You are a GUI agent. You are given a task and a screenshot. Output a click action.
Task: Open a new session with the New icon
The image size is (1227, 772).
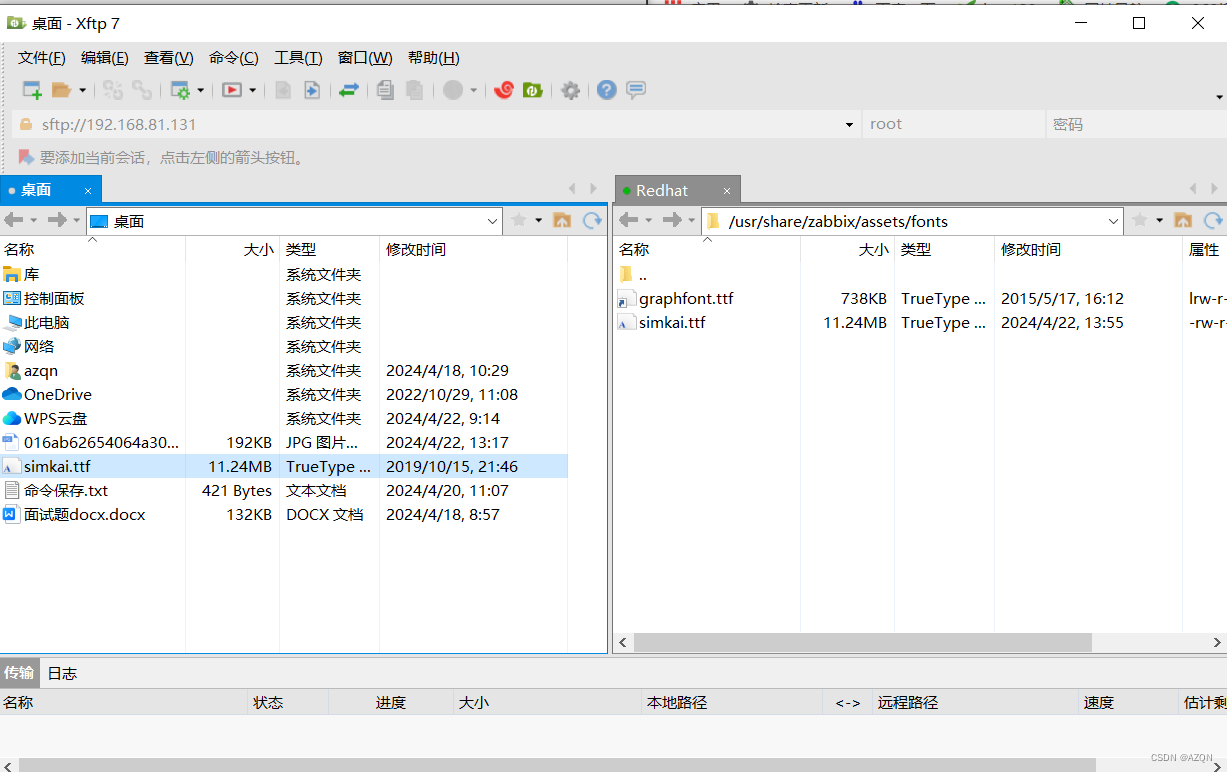point(31,90)
